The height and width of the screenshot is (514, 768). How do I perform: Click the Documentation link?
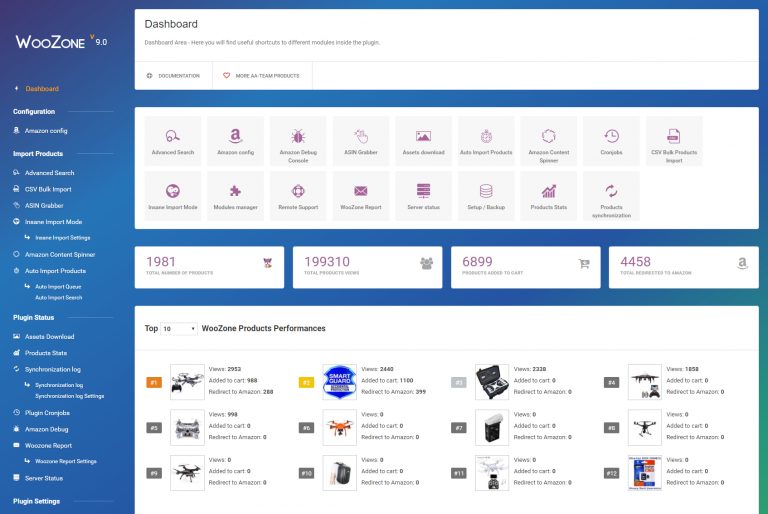coord(173,76)
